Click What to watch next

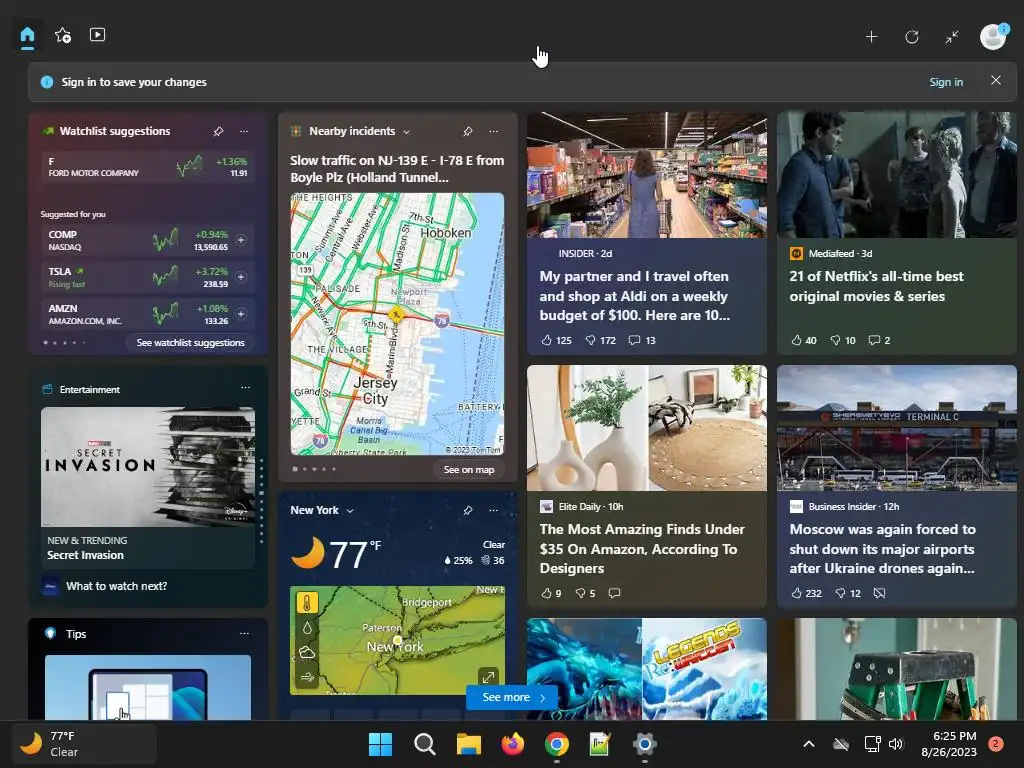coord(116,586)
